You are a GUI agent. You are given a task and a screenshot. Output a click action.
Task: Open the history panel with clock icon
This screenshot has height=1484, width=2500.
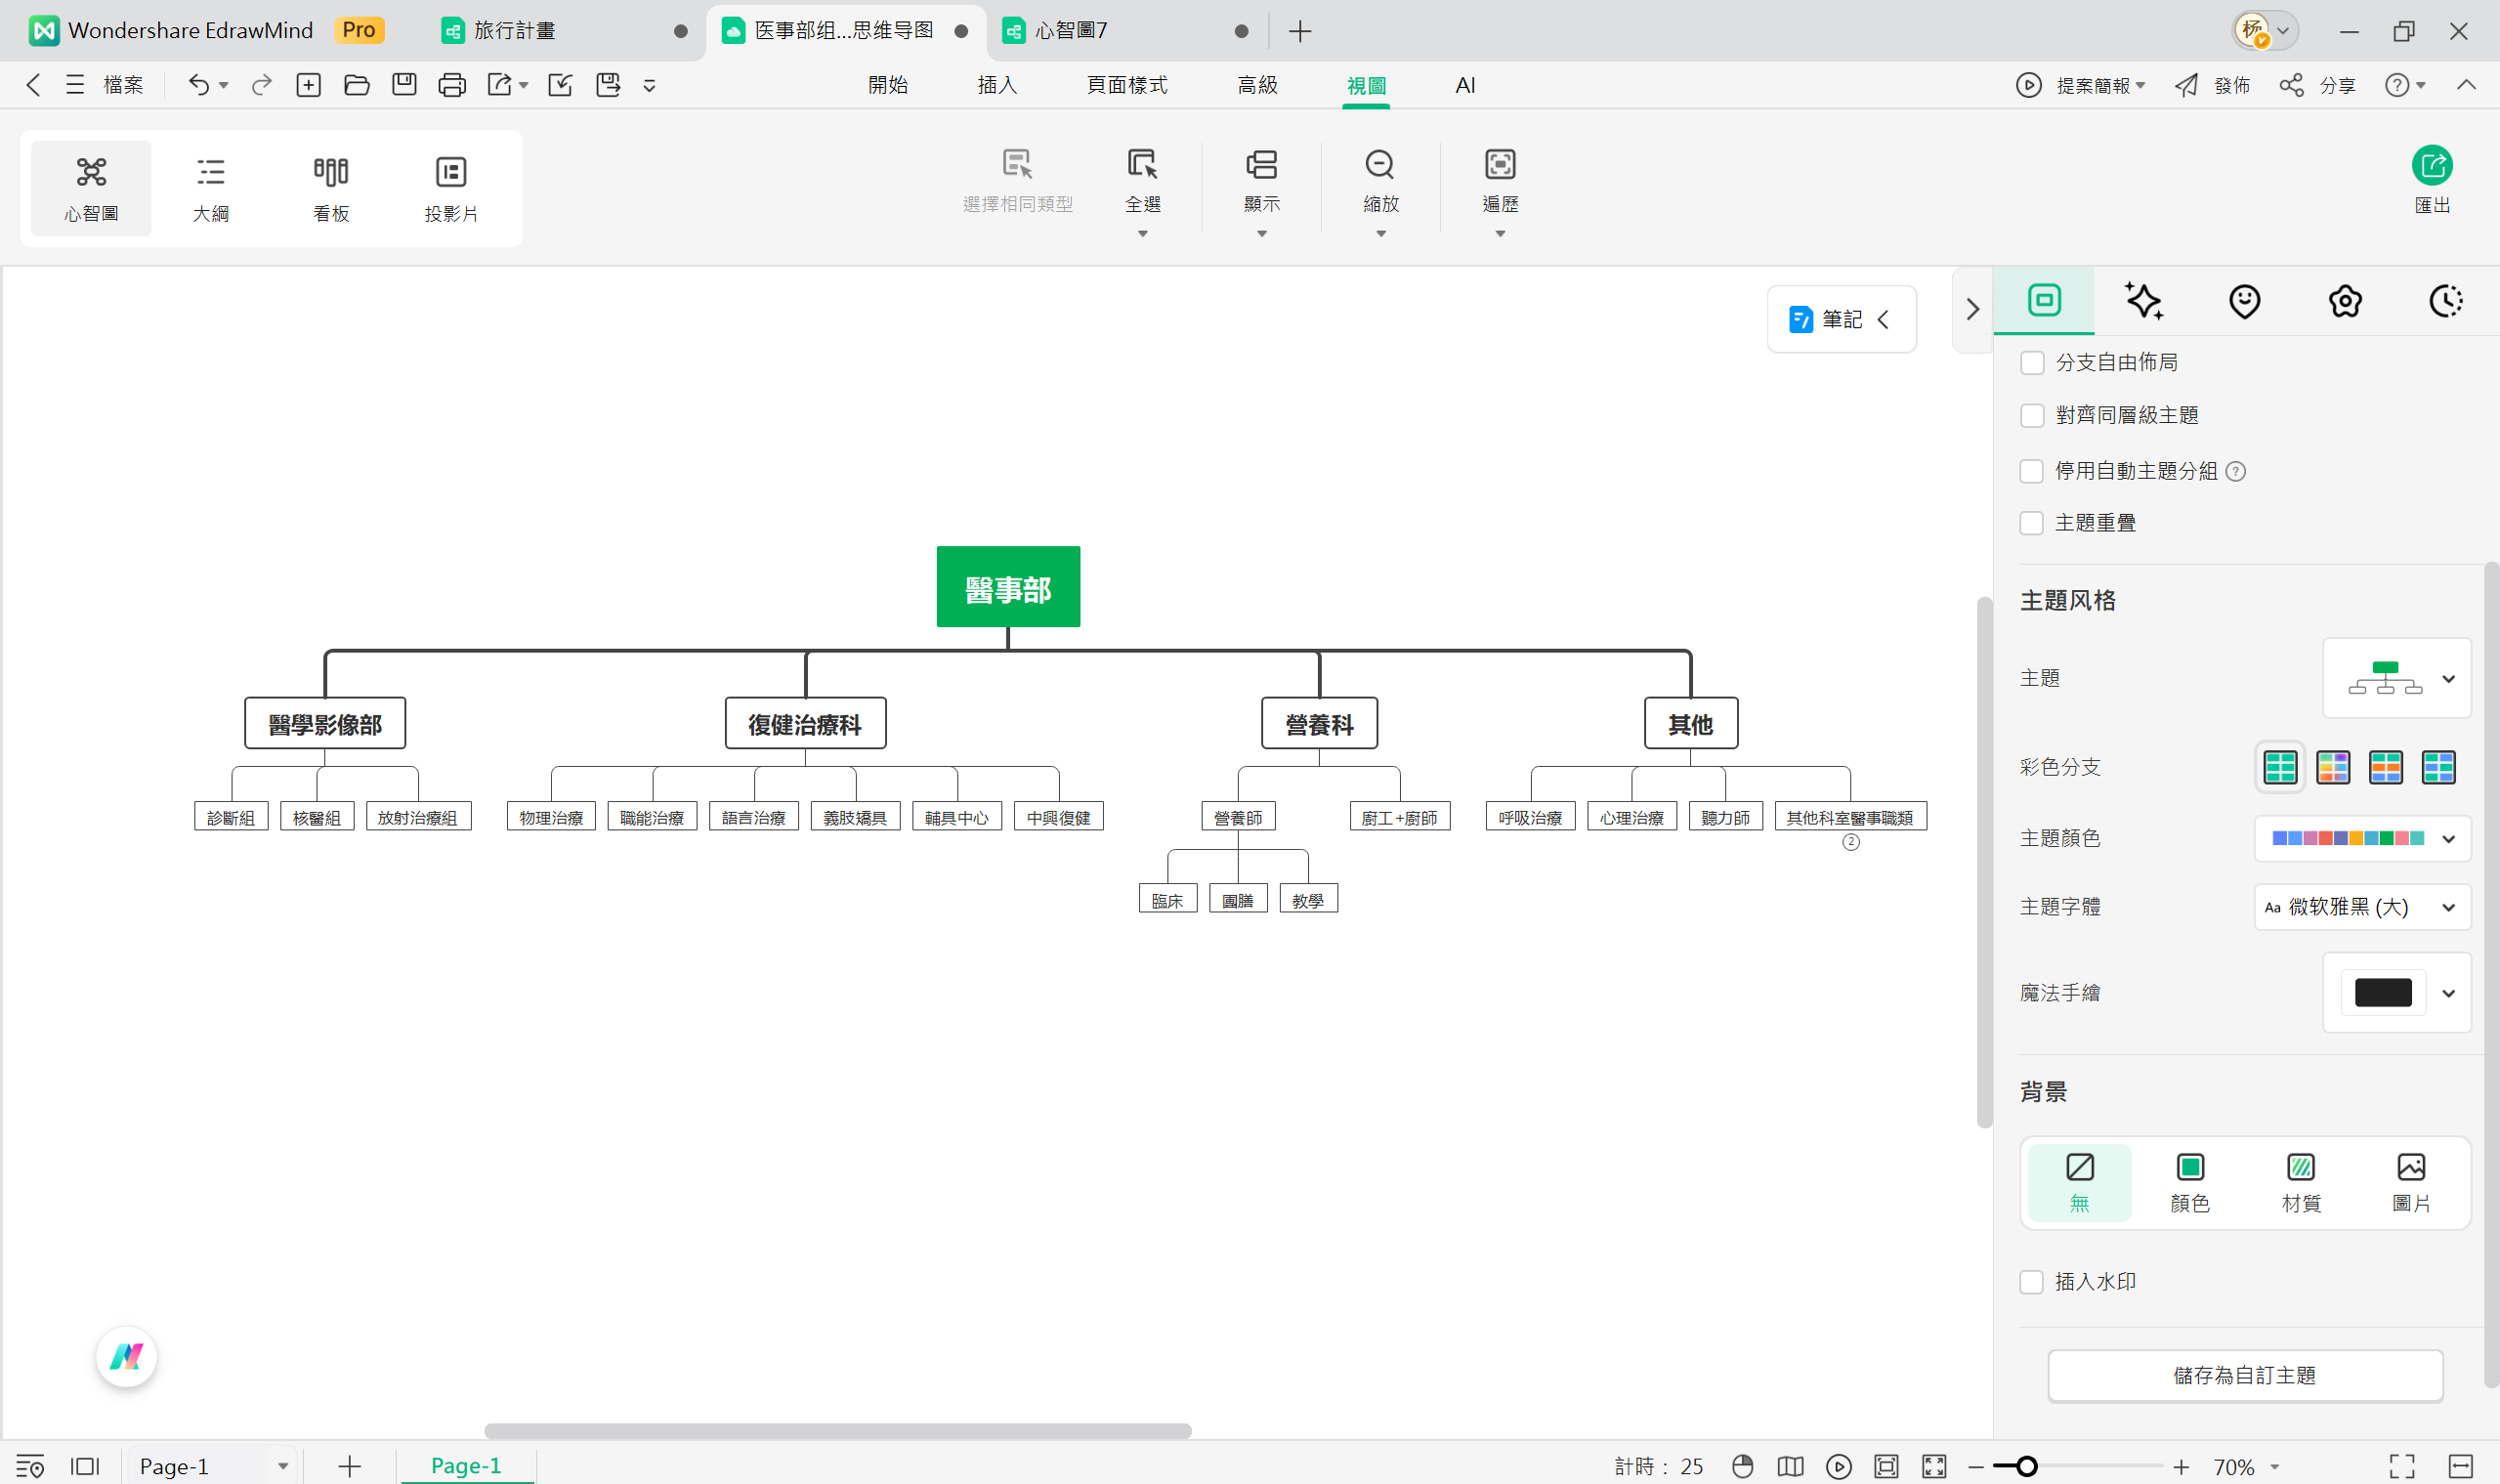[x=2445, y=300]
